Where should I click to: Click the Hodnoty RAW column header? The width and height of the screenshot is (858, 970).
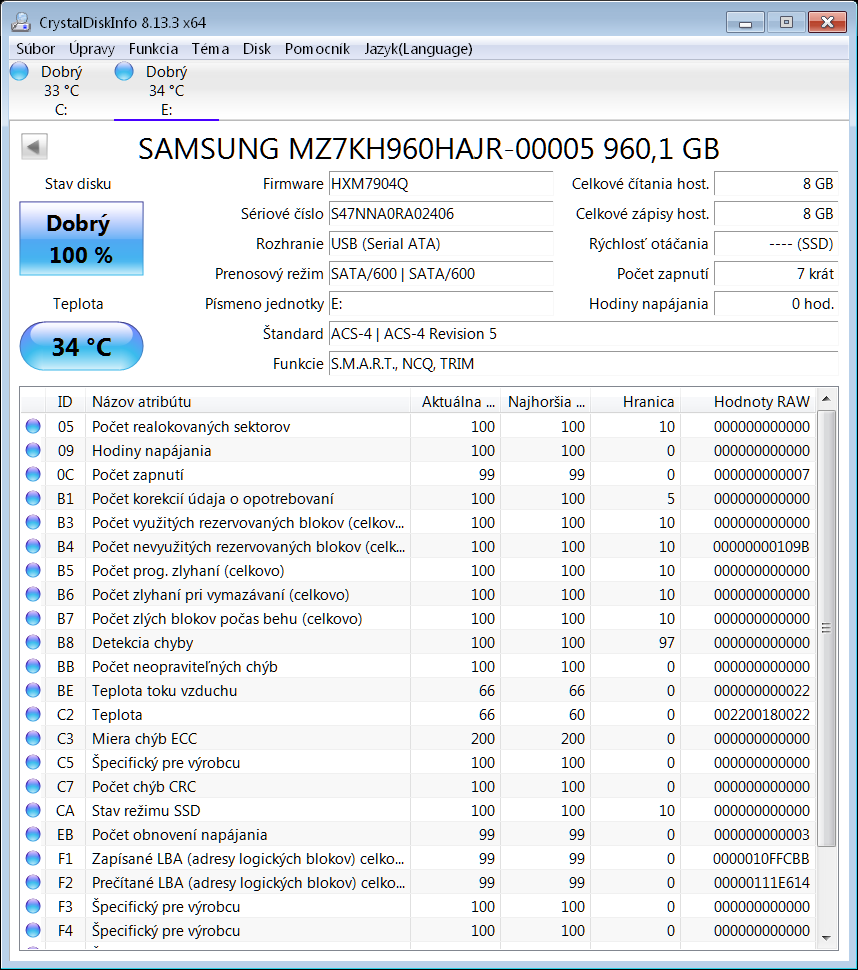pos(749,401)
